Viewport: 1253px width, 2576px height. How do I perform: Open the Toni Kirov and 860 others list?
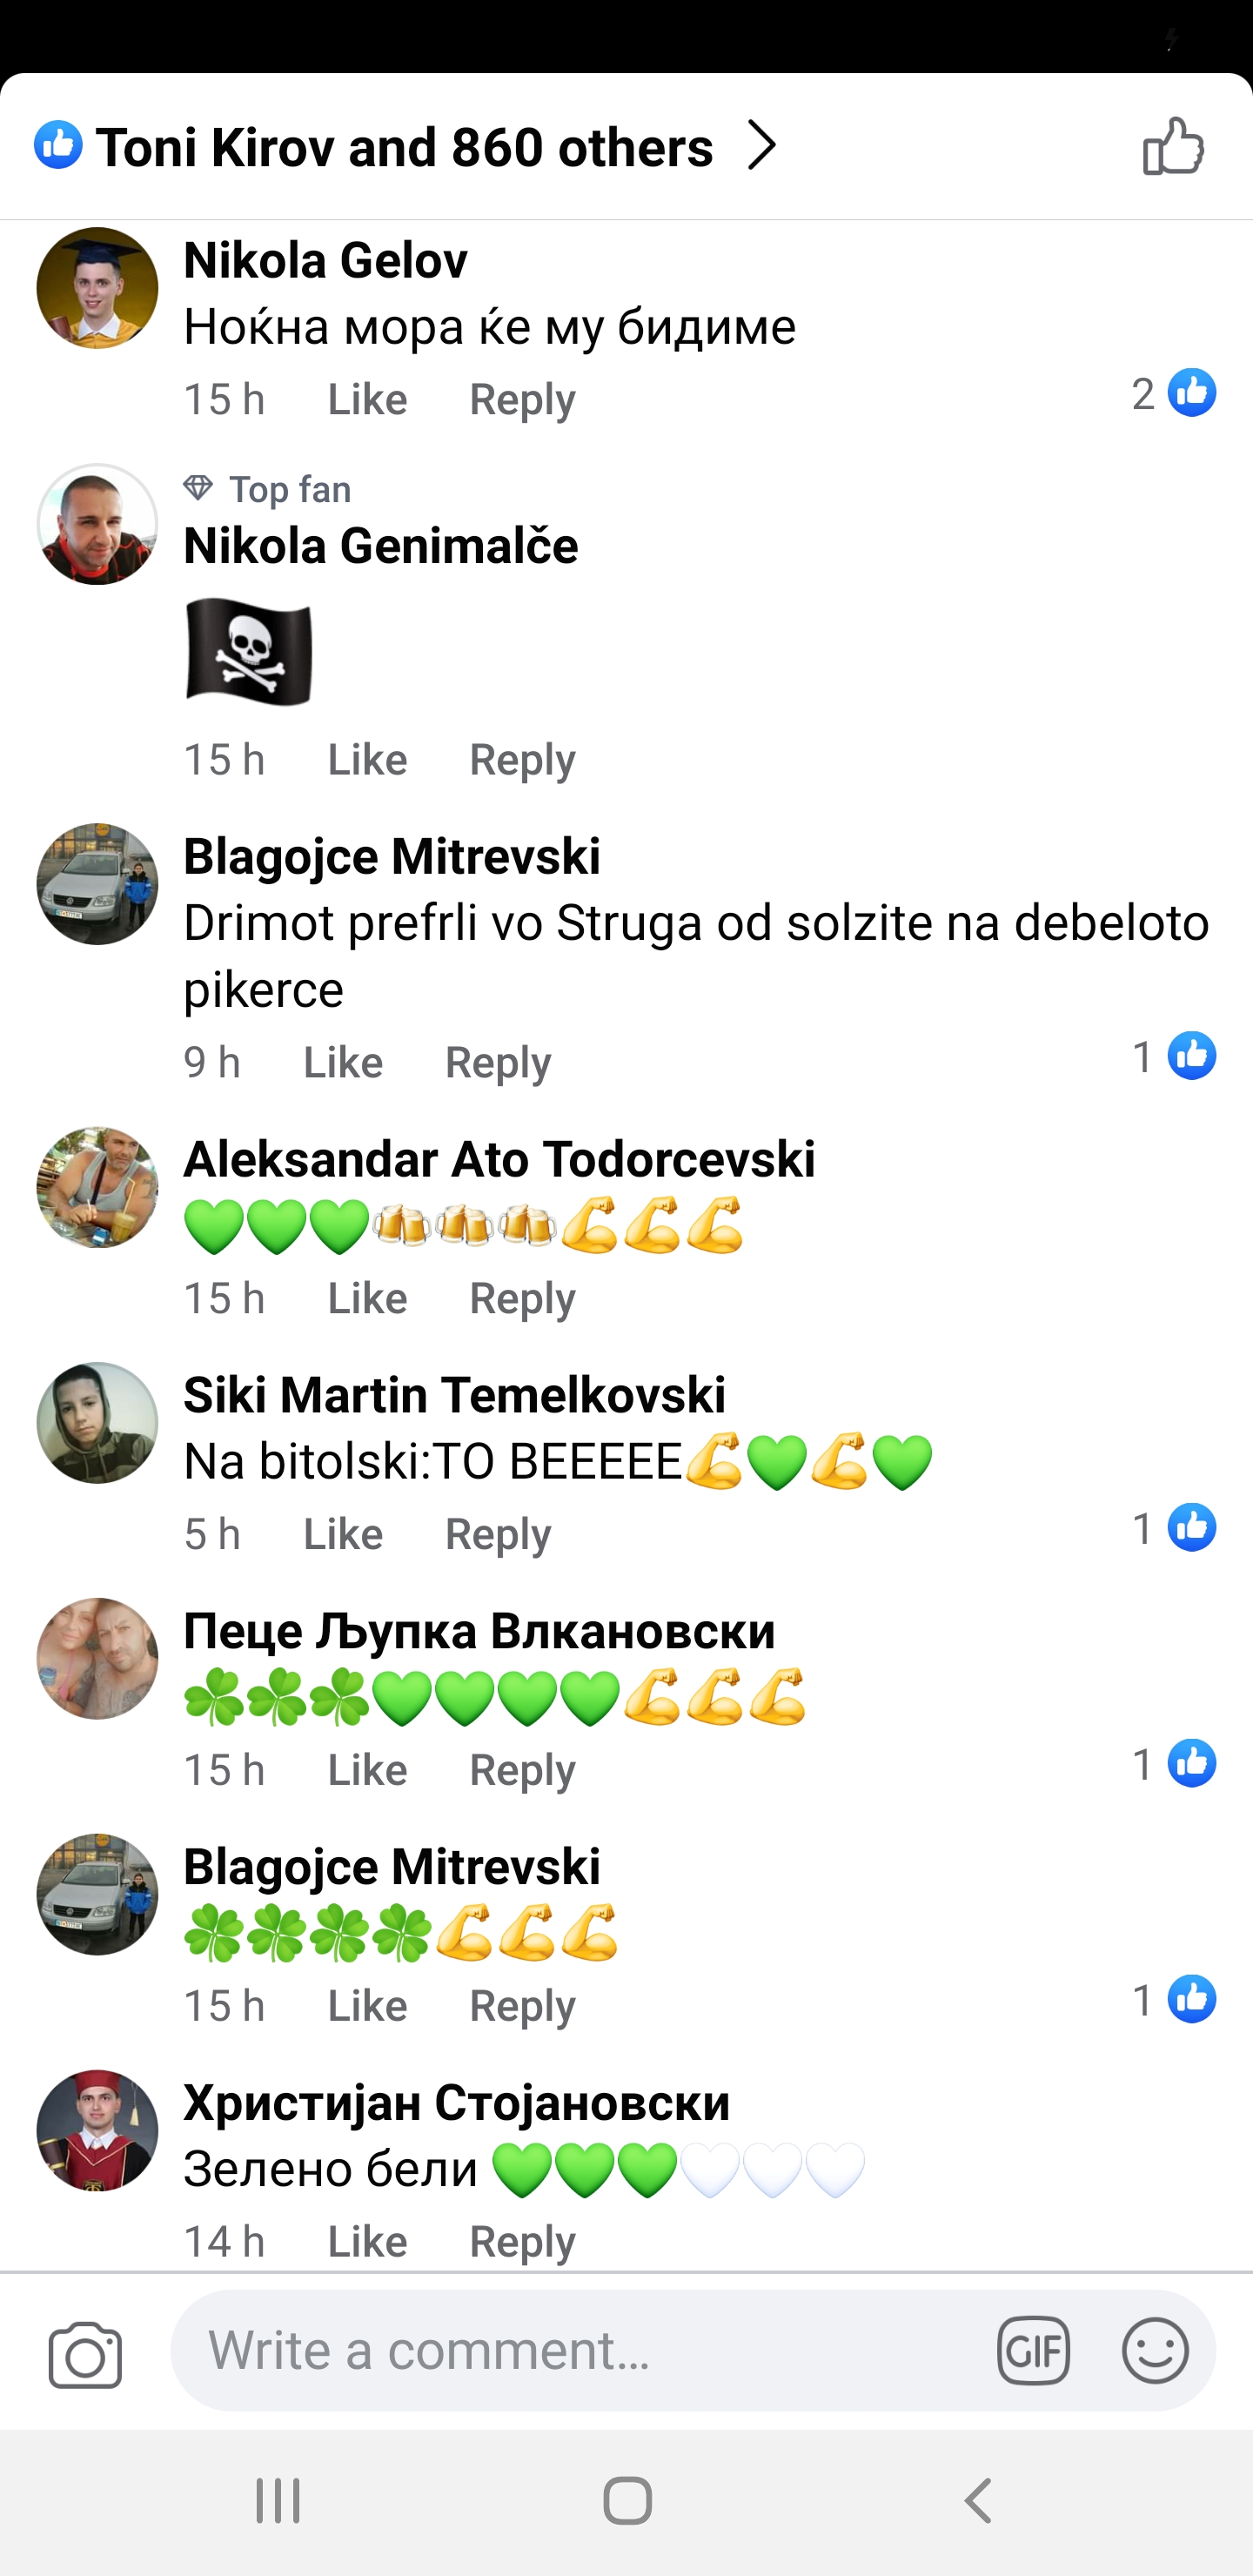click(x=405, y=147)
